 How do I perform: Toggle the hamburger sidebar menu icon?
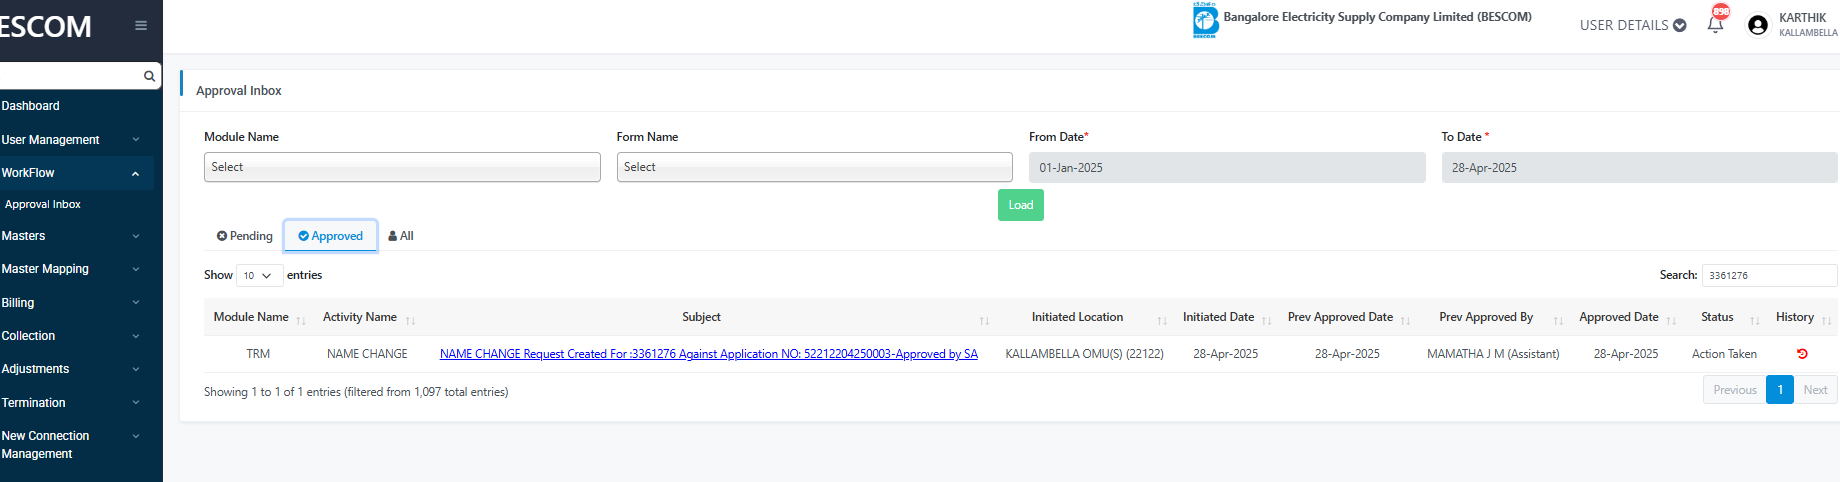click(x=141, y=26)
